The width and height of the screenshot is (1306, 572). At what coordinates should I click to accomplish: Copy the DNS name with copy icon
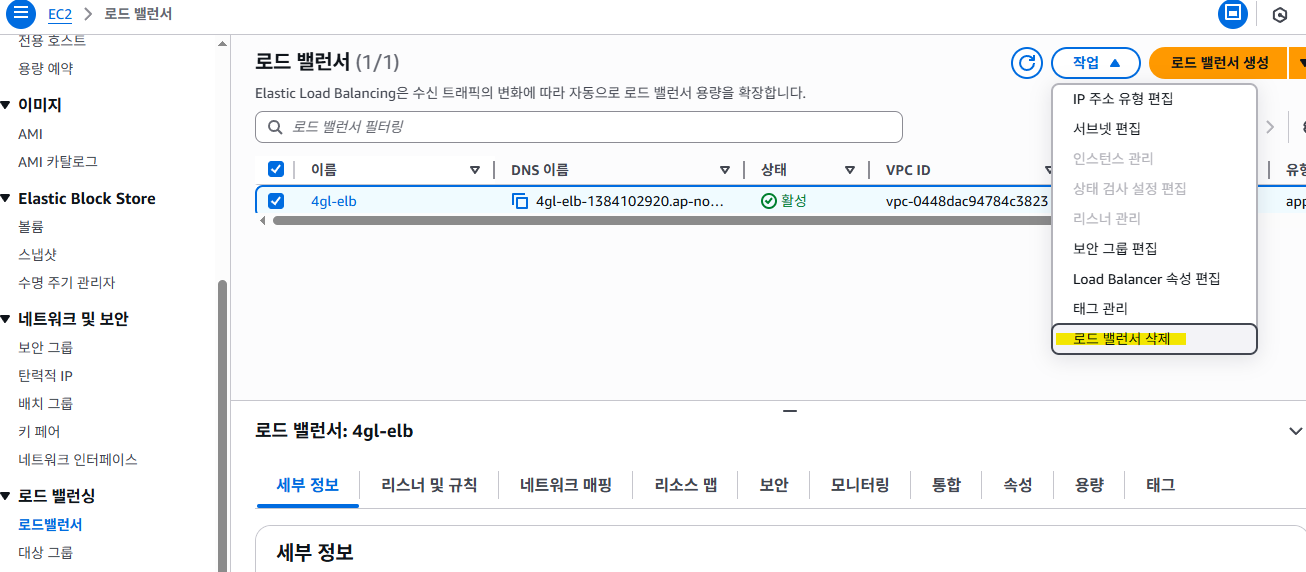(x=520, y=201)
